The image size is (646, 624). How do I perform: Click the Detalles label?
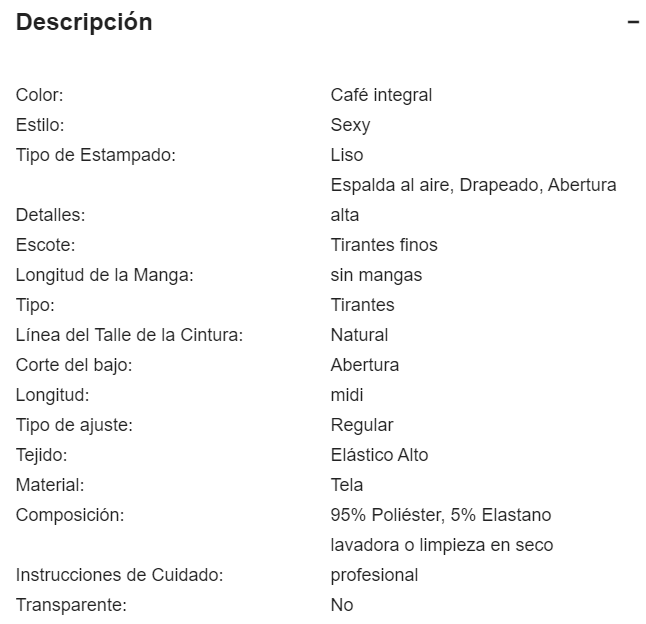50,215
